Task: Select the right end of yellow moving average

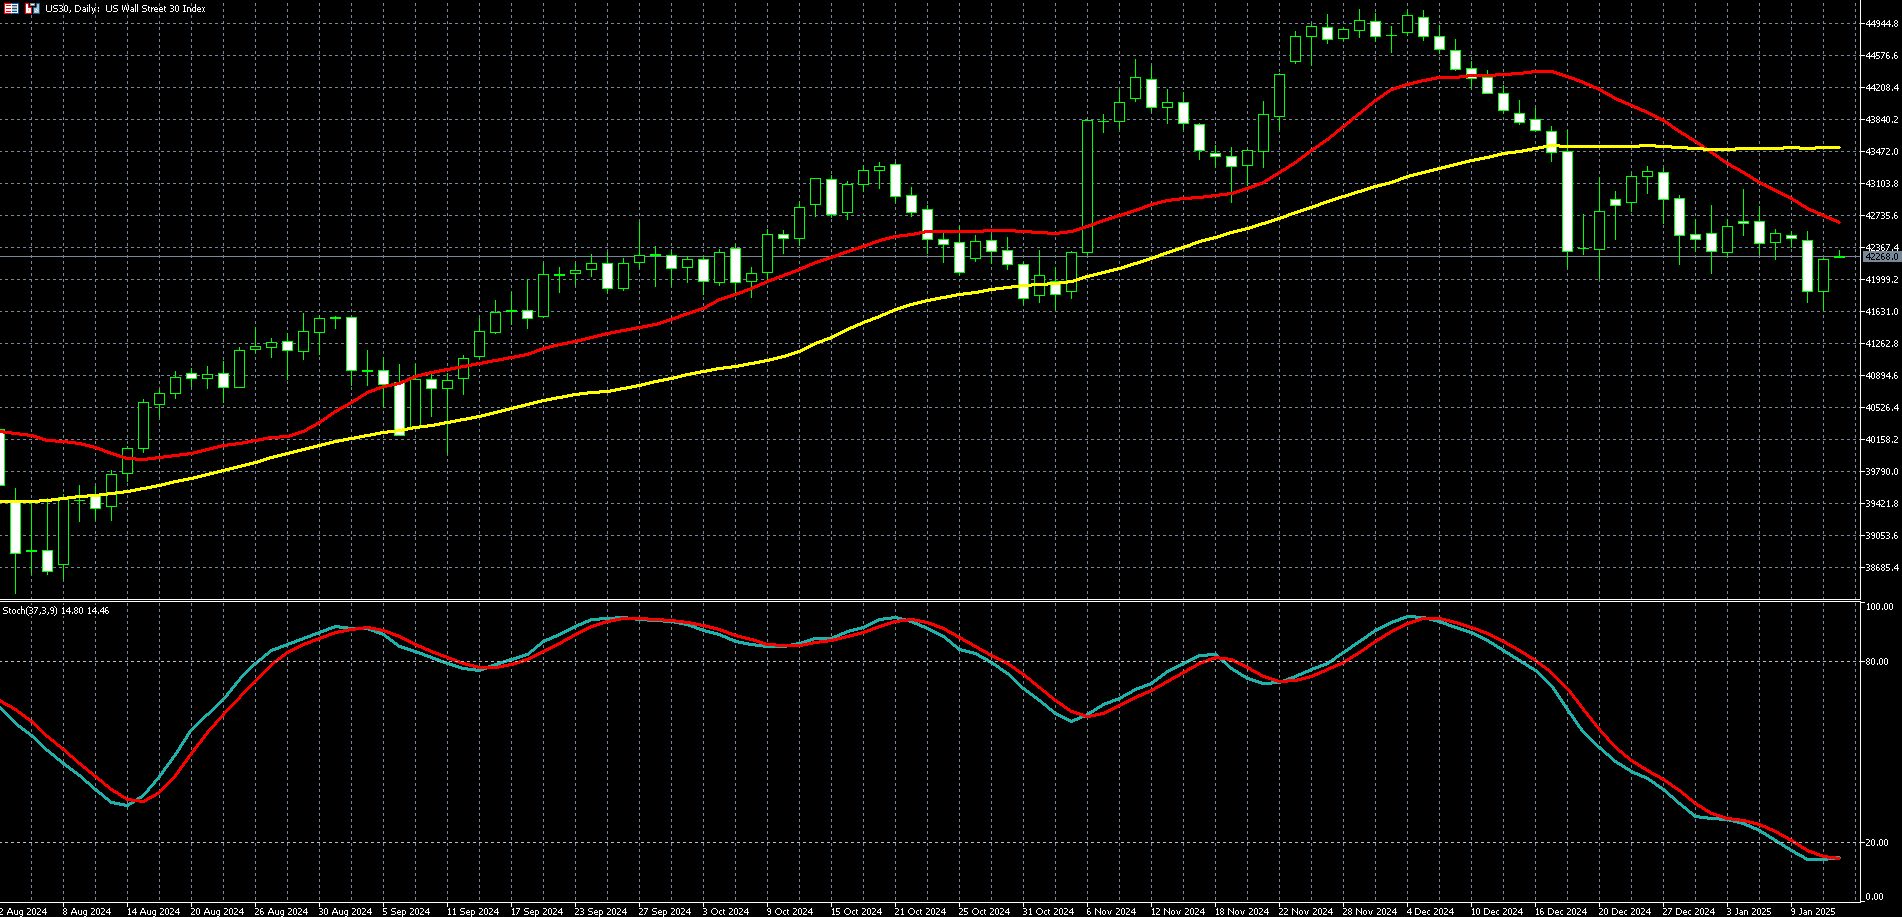Action: pos(1838,148)
